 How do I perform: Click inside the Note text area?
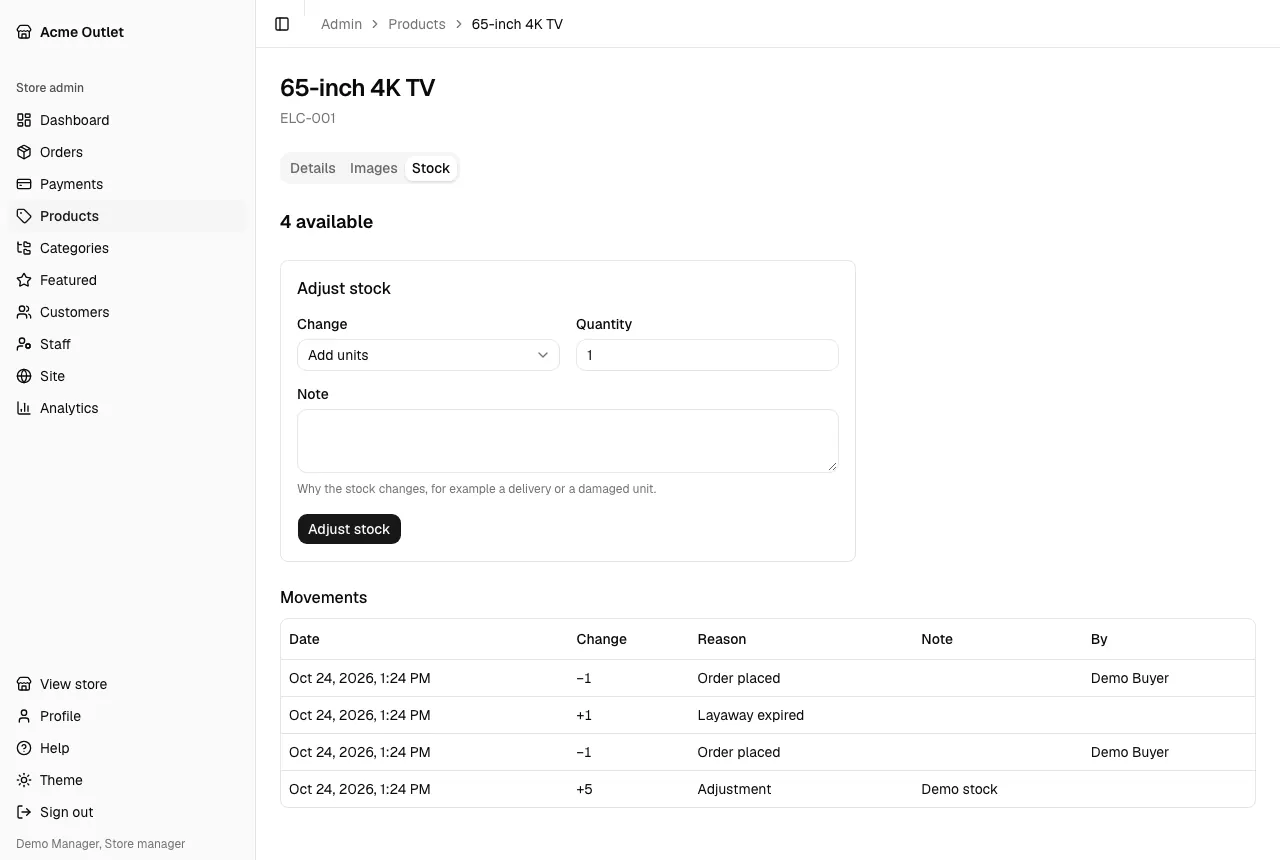(568, 441)
